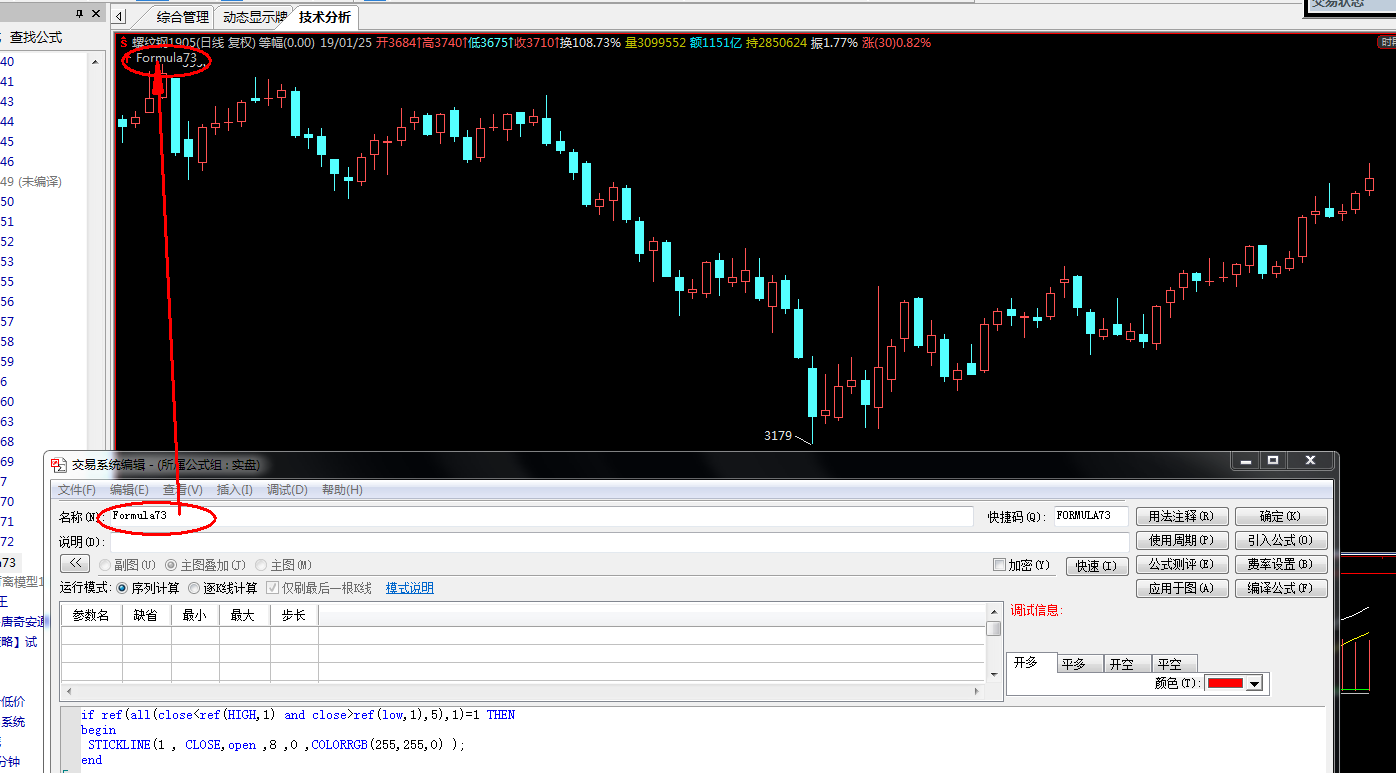Close the formula list side panel

[96, 13]
